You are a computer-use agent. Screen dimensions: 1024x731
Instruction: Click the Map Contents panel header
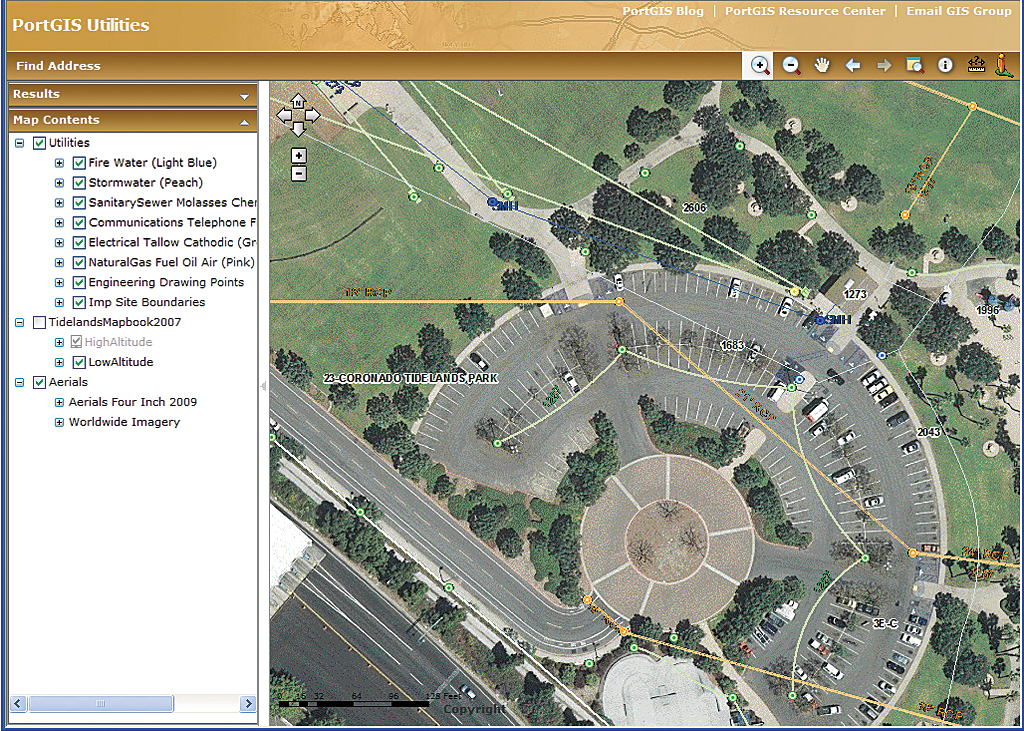coord(133,121)
